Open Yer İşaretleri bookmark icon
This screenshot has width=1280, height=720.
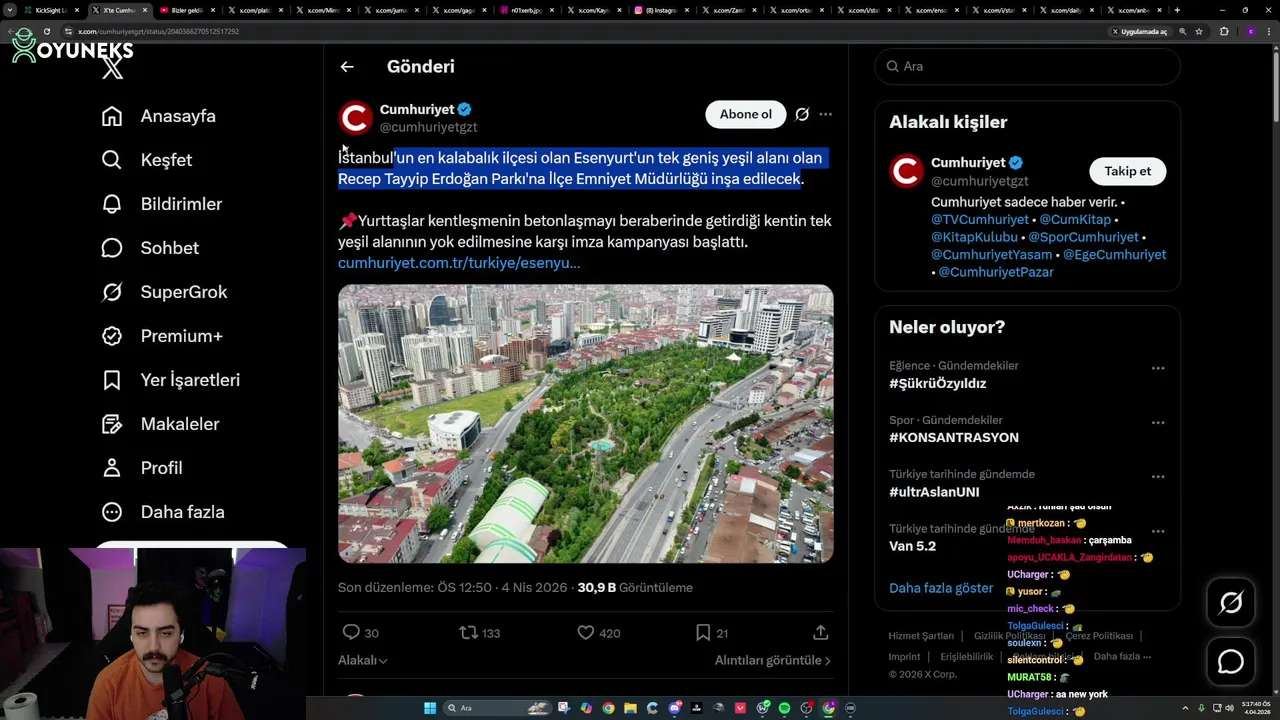point(112,380)
